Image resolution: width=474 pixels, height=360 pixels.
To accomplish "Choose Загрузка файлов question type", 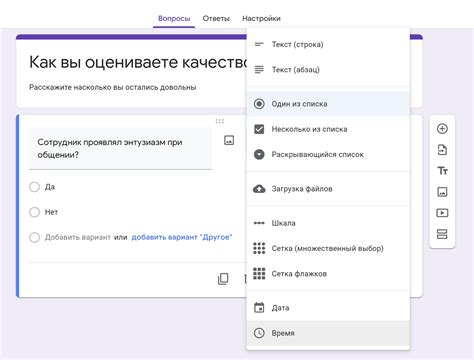I will click(328, 189).
